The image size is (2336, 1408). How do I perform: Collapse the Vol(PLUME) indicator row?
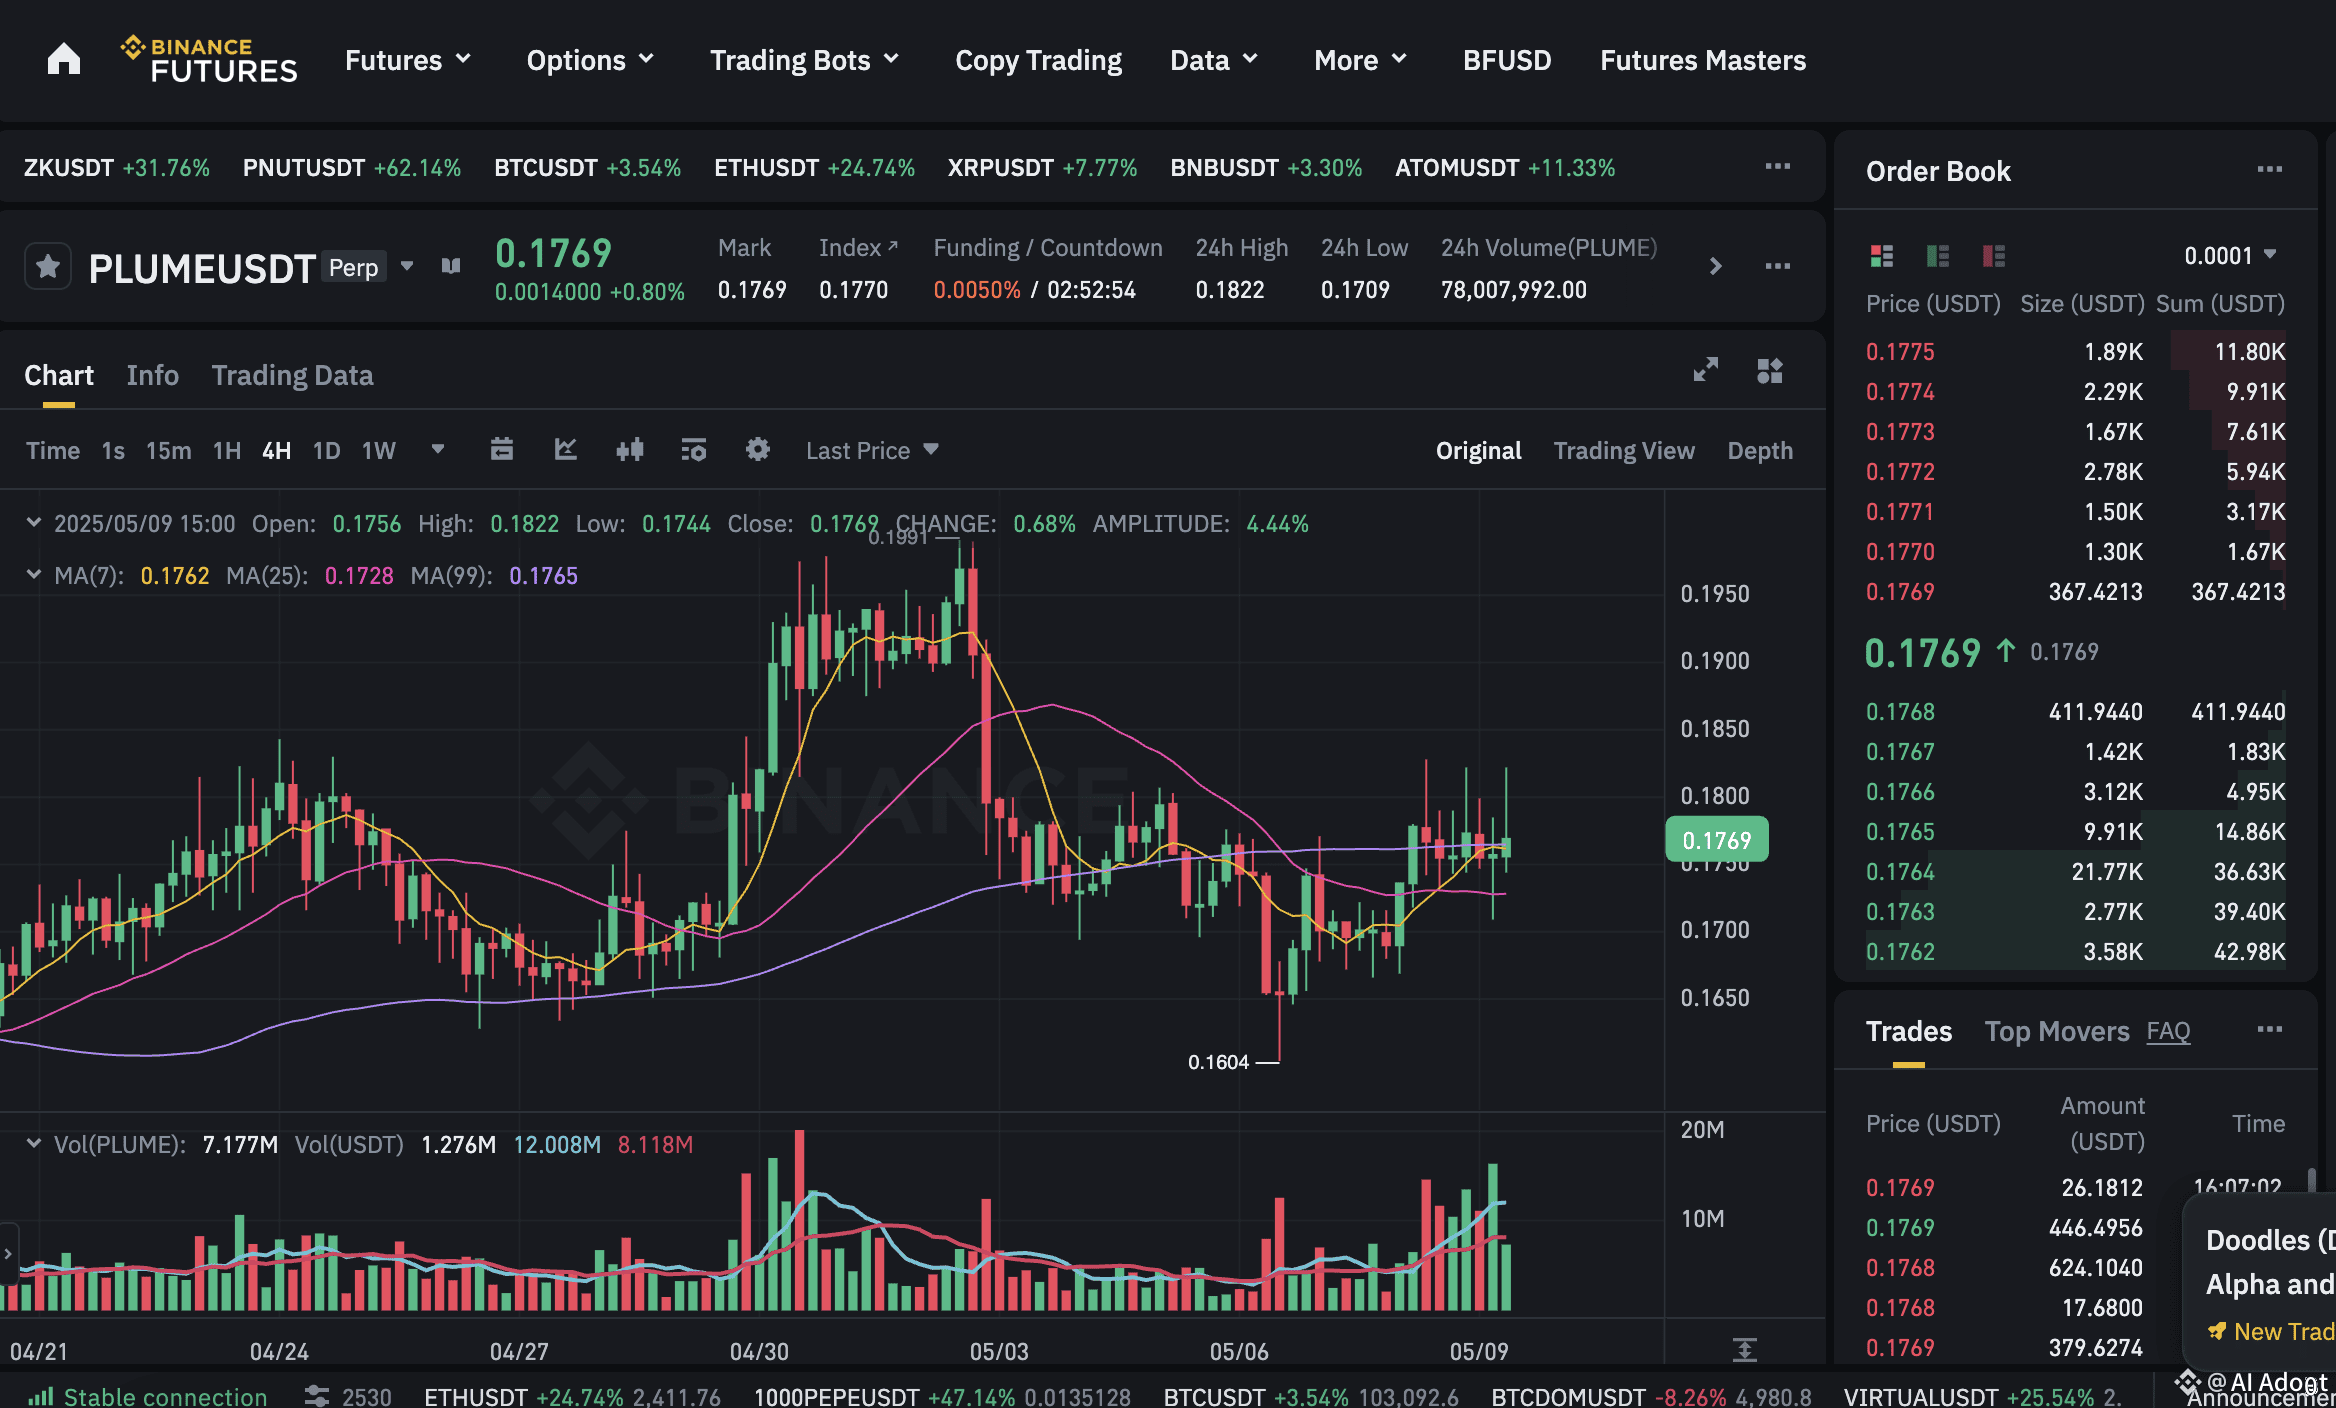coord(34,1143)
